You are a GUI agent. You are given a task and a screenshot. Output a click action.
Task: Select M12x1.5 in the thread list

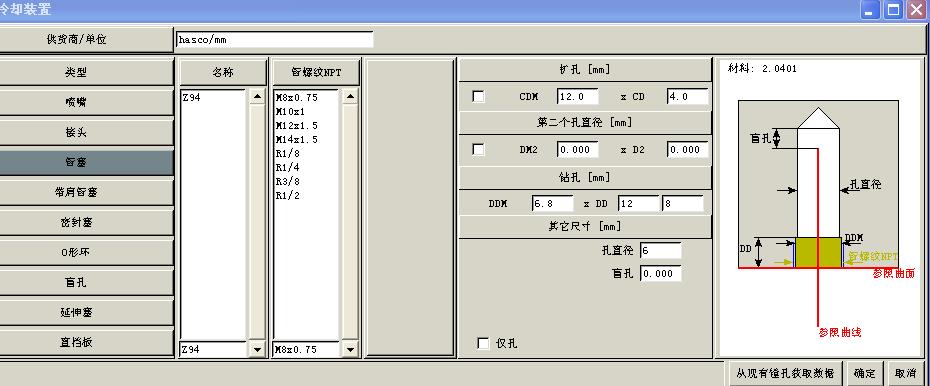pos(297,126)
